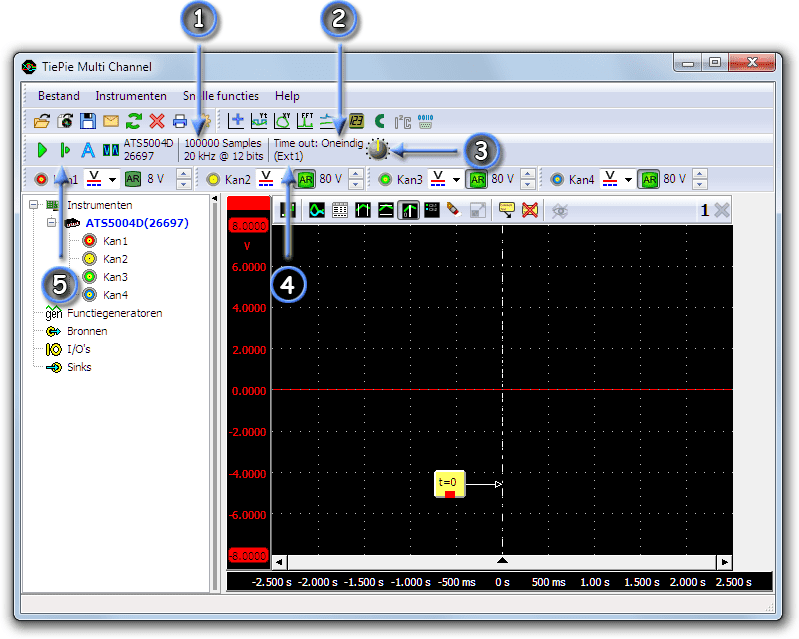Screen dimensions: 799x639
Task: Close graph 1 with the grey X
Action: tap(722, 210)
